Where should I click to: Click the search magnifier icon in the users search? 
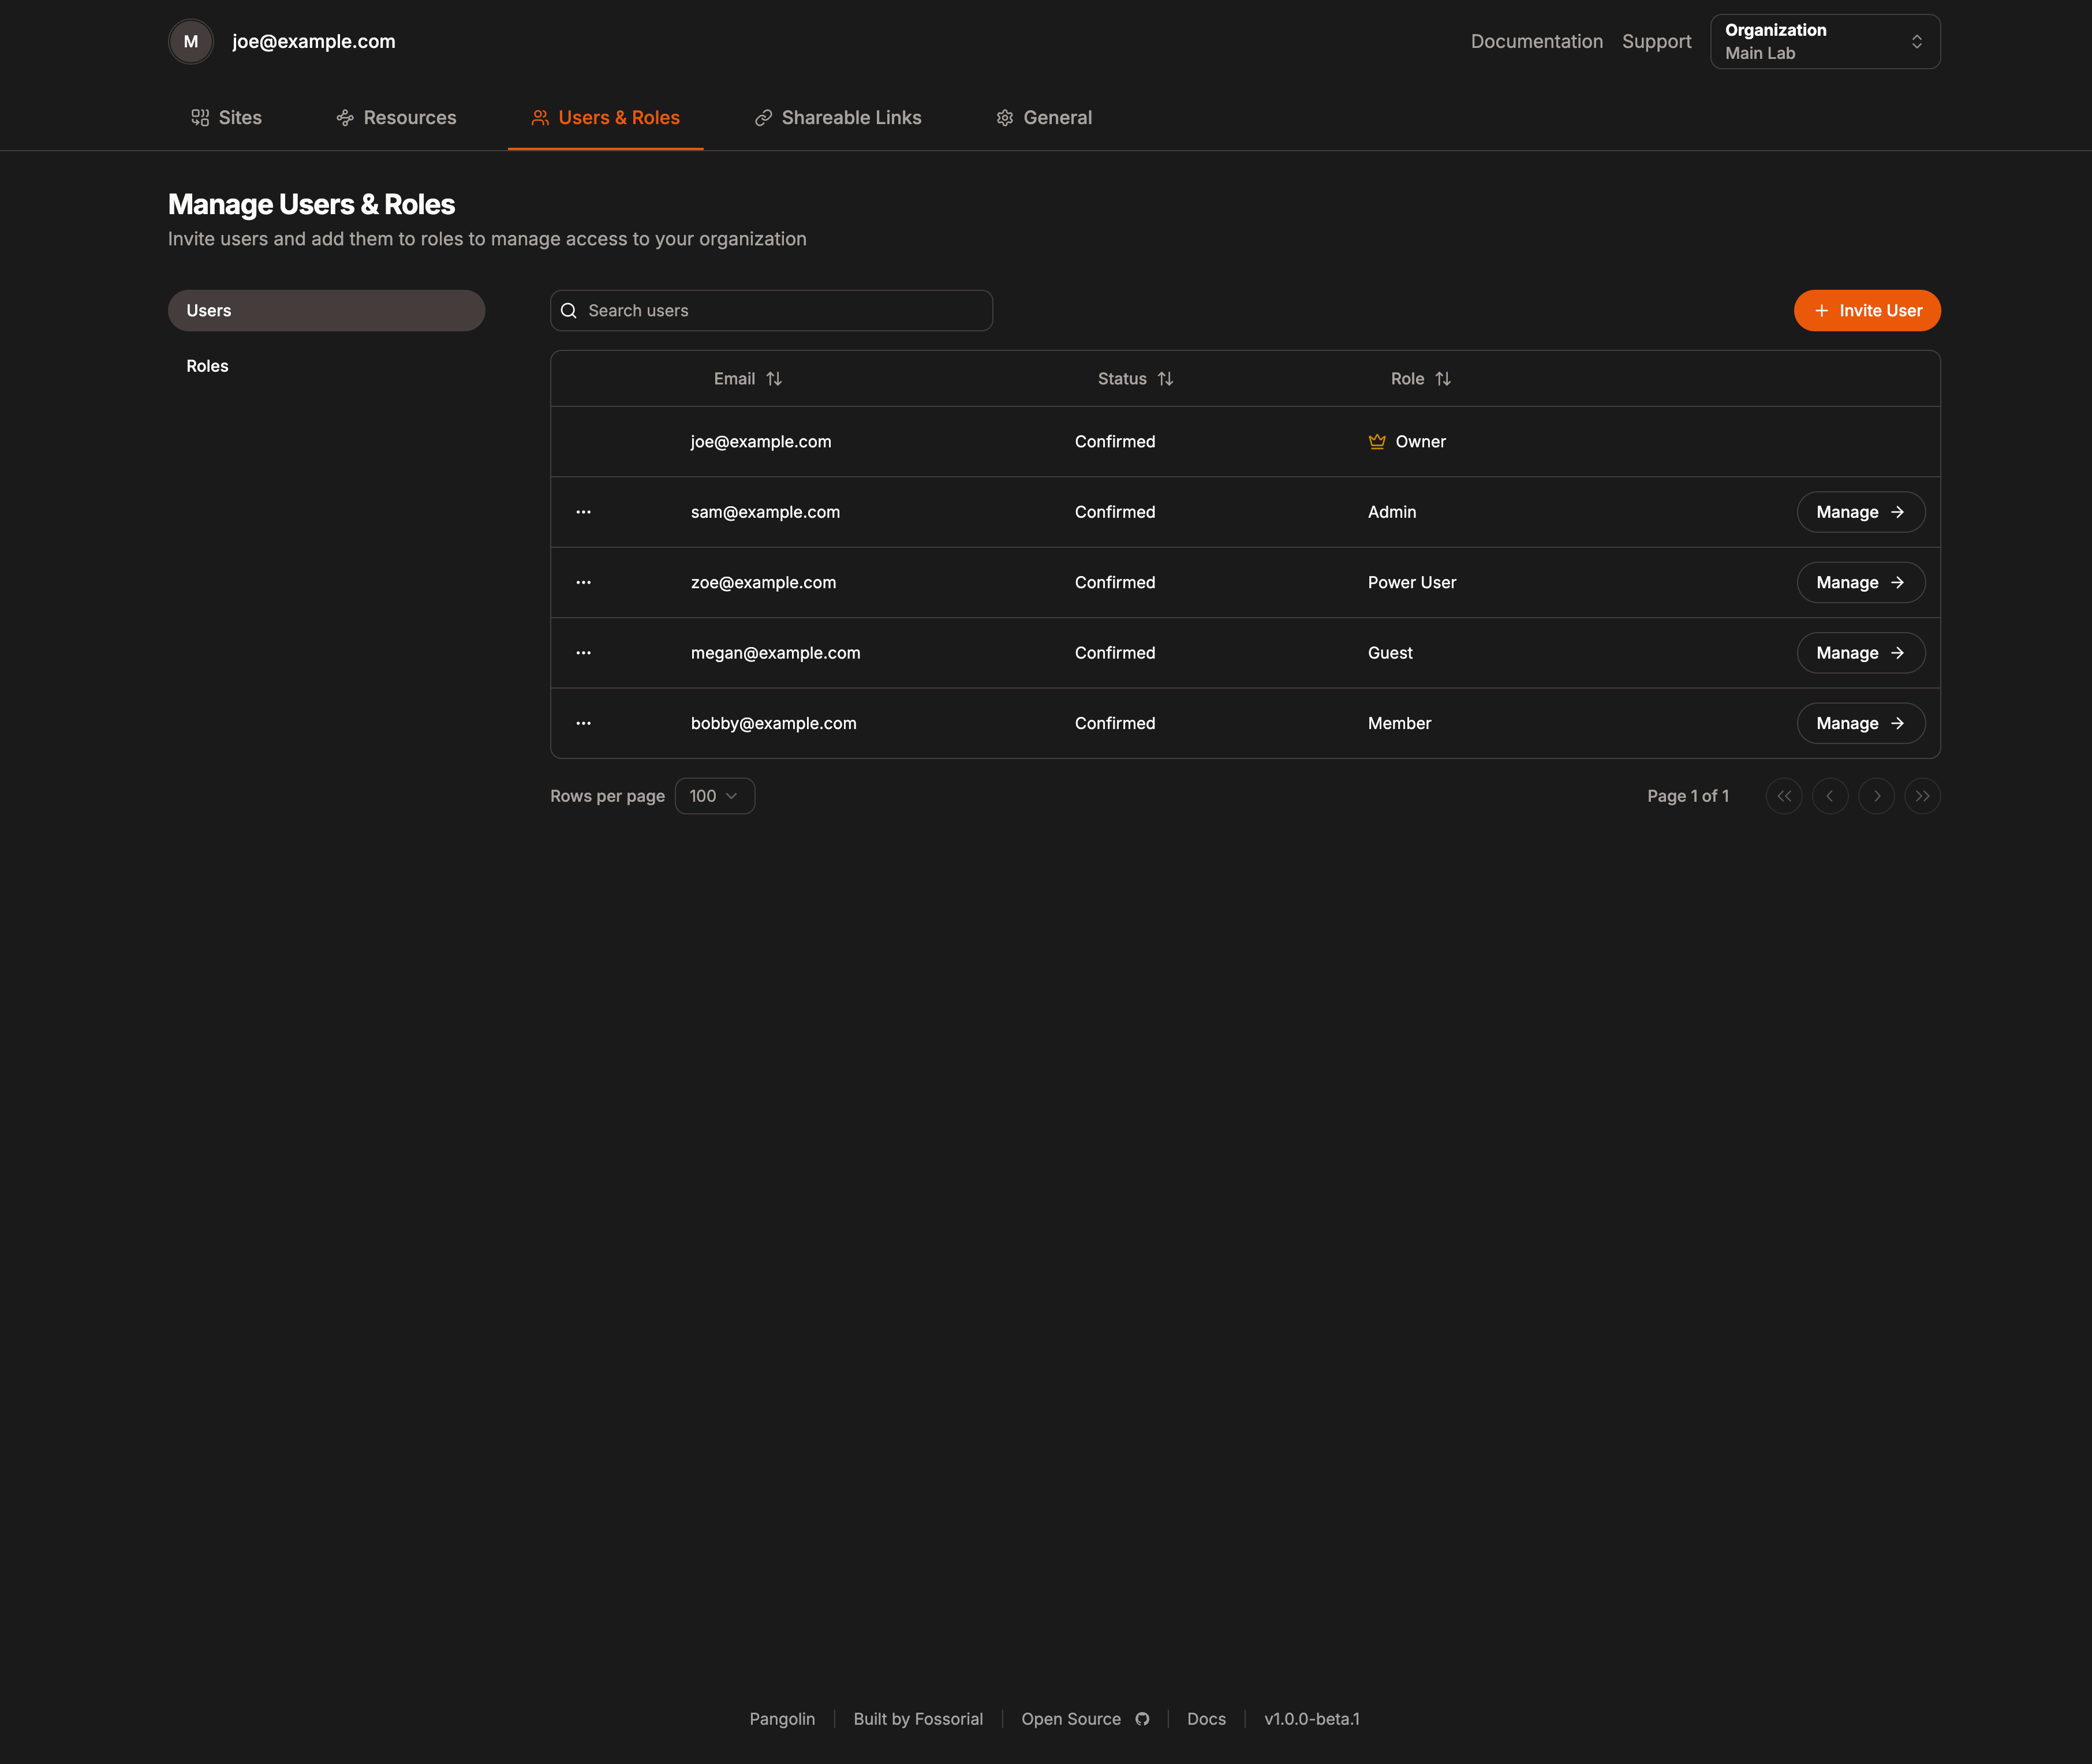pos(569,310)
